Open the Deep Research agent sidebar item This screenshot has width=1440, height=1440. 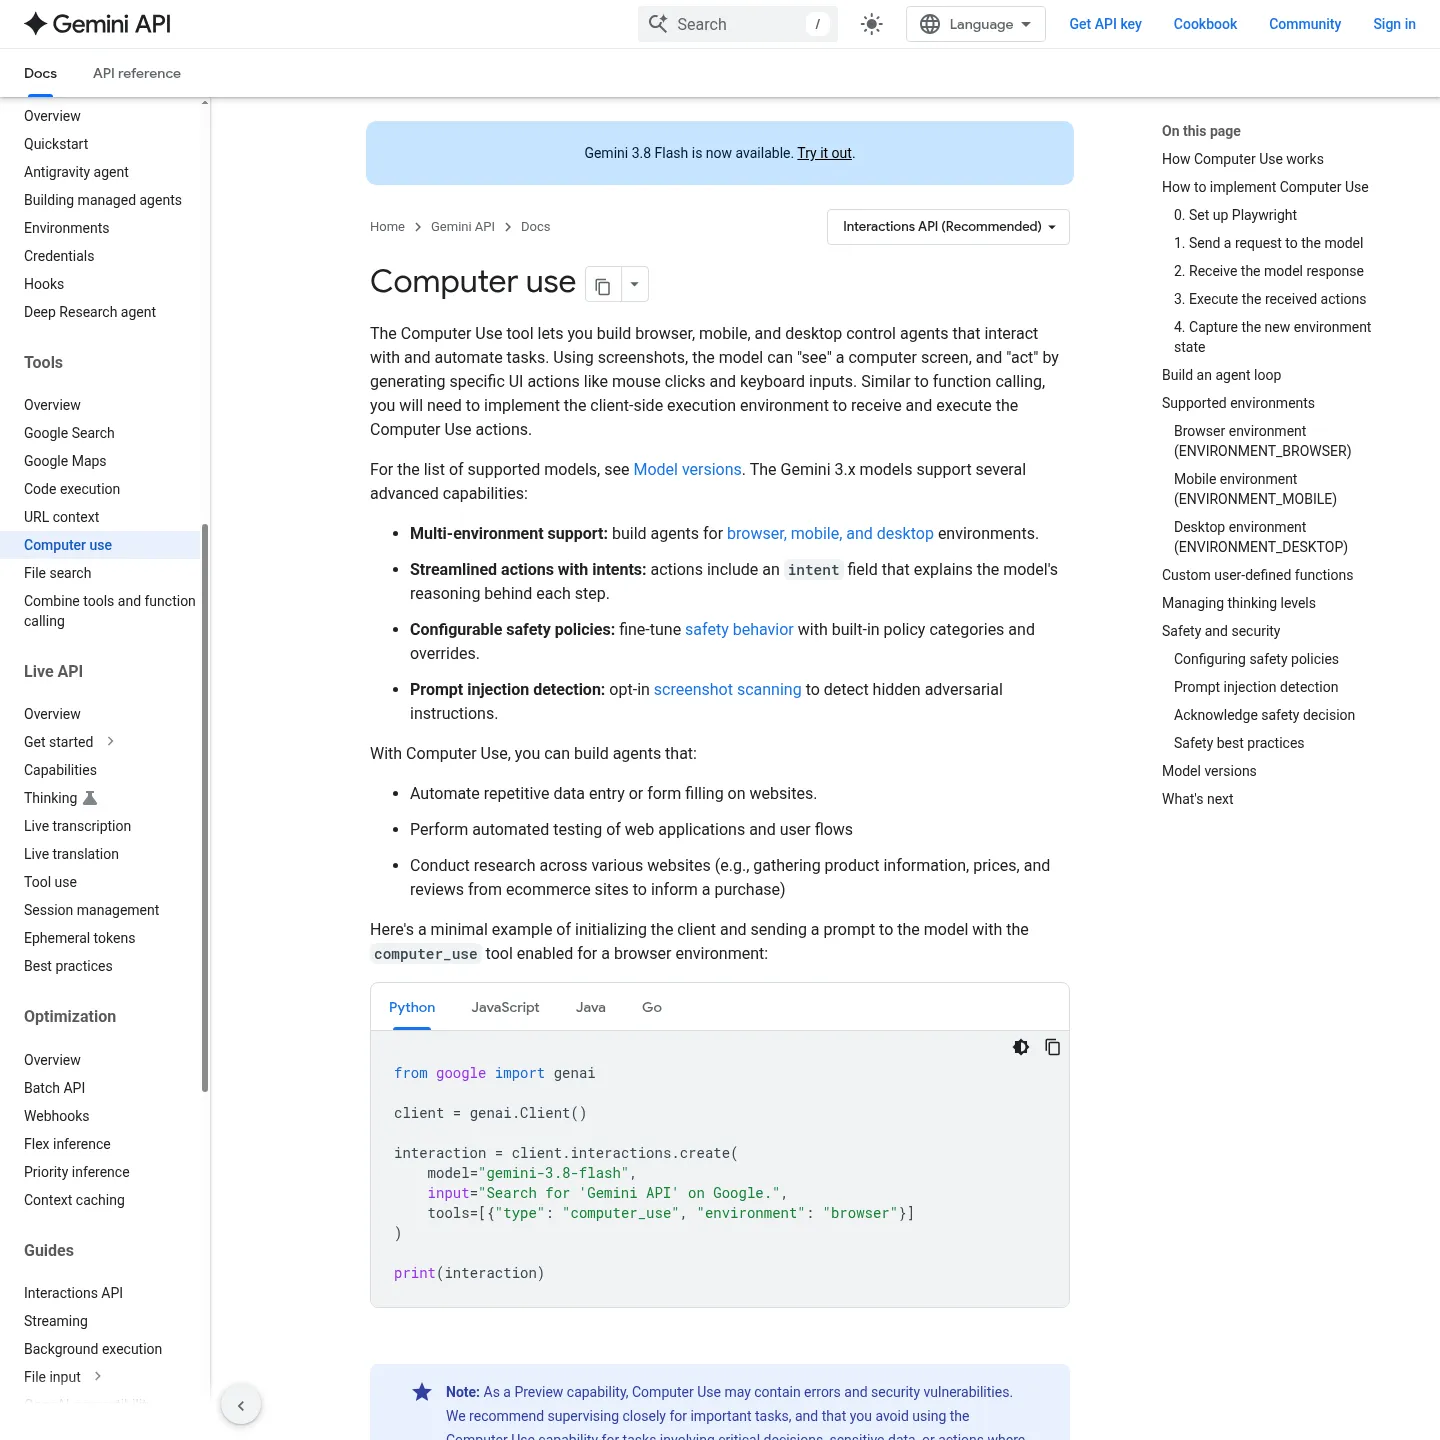(x=90, y=312)
